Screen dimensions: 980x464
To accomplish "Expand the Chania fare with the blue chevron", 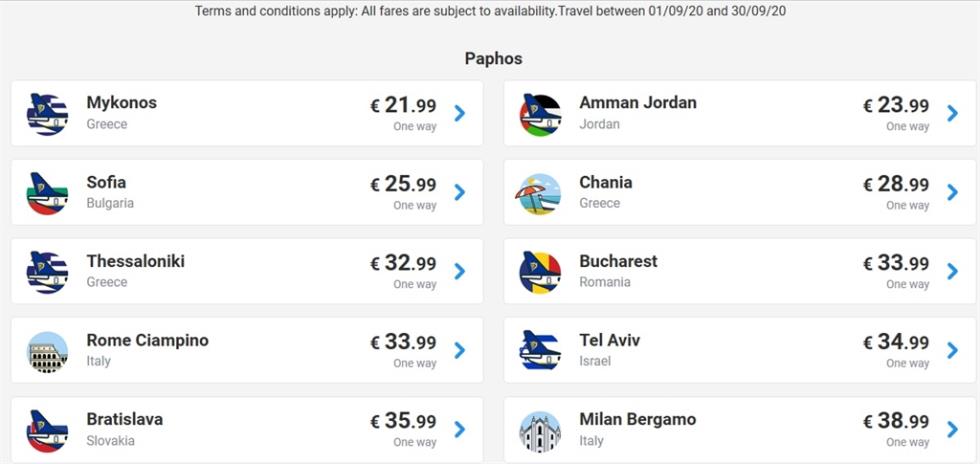I will pos(952,192).
